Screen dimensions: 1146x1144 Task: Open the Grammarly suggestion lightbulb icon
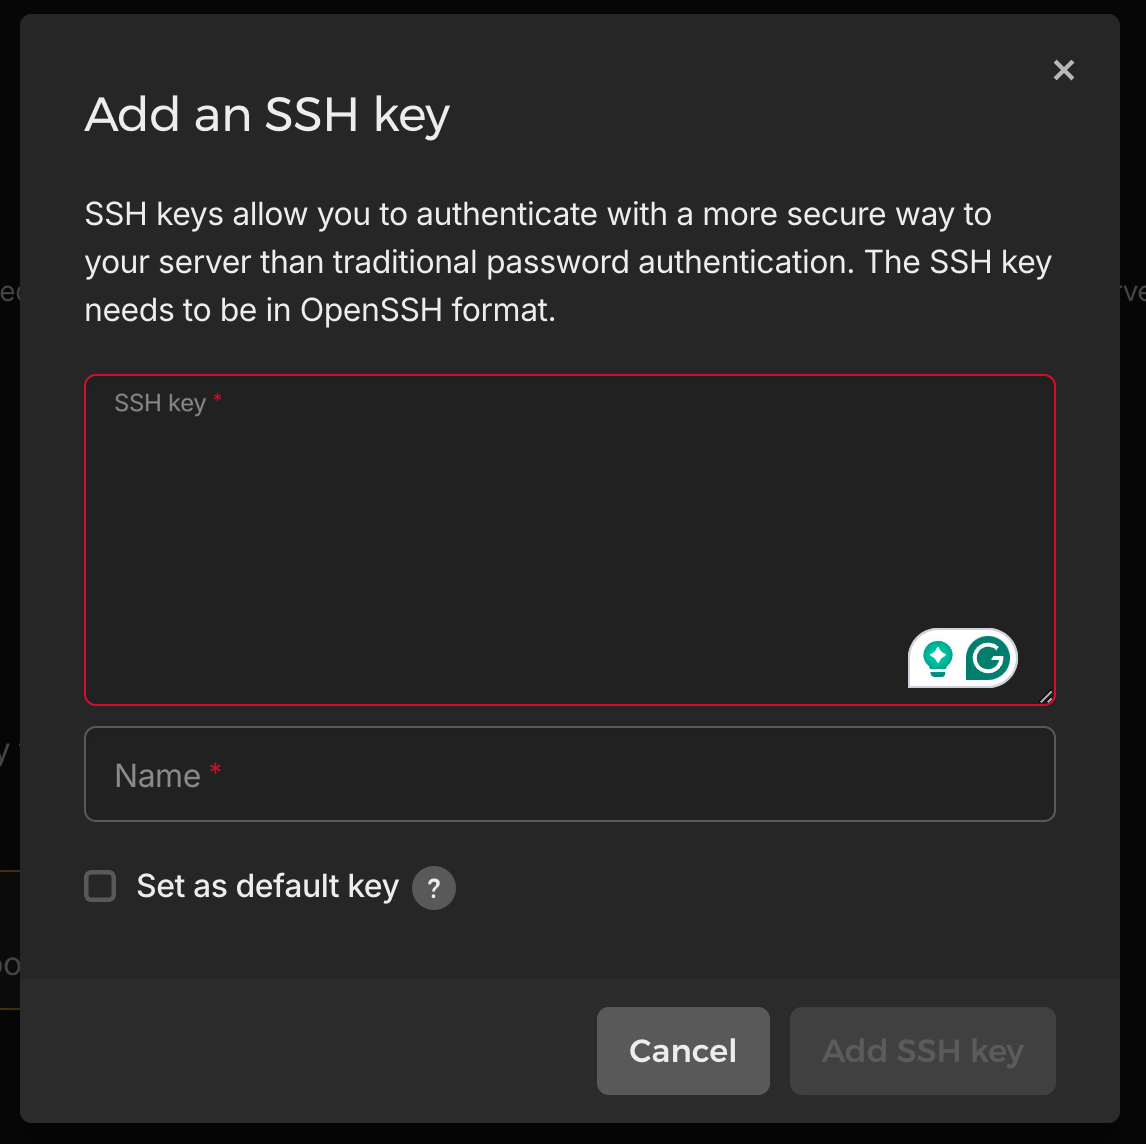[x=937, y=658]
